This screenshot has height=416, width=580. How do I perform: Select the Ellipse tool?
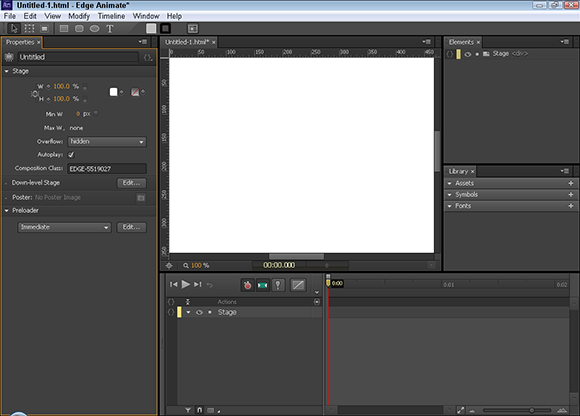(x=94, y=28)
